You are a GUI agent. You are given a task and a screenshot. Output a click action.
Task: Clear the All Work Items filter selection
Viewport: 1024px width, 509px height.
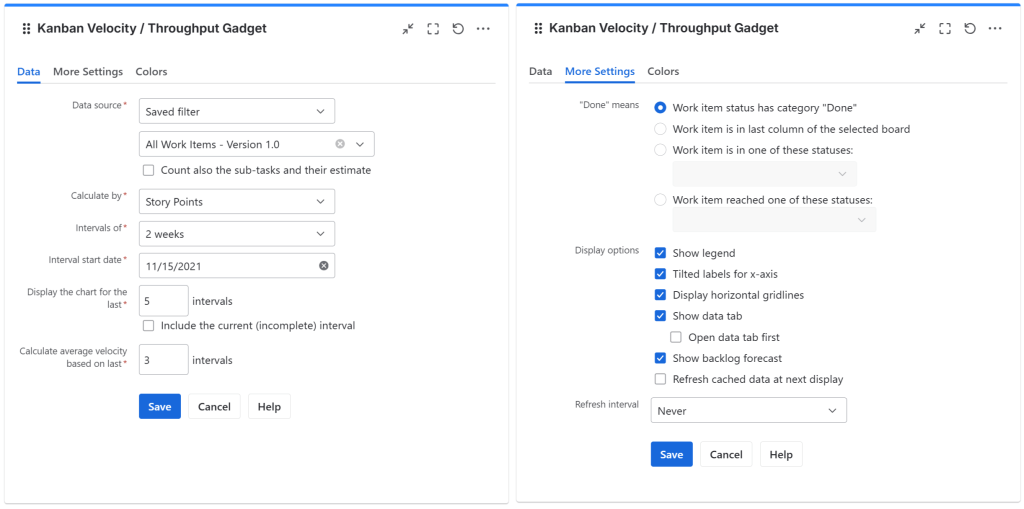[x=340, y=145]
